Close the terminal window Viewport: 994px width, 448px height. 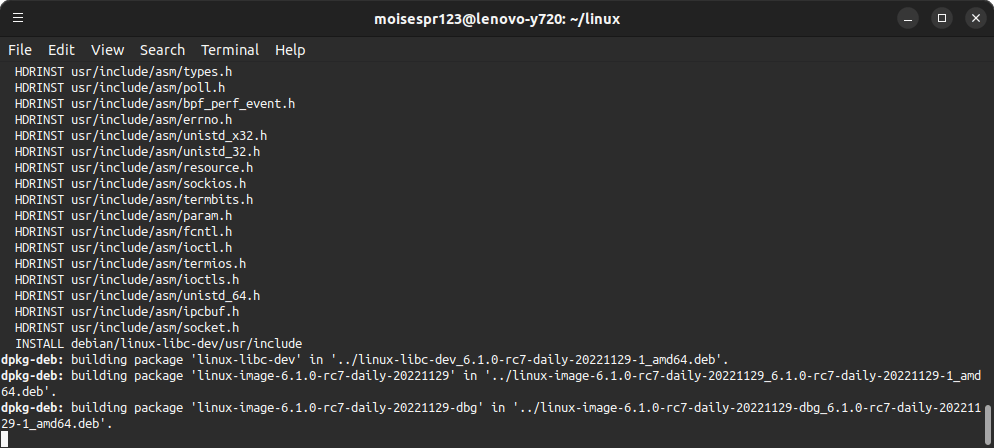(x=976, y=18)
